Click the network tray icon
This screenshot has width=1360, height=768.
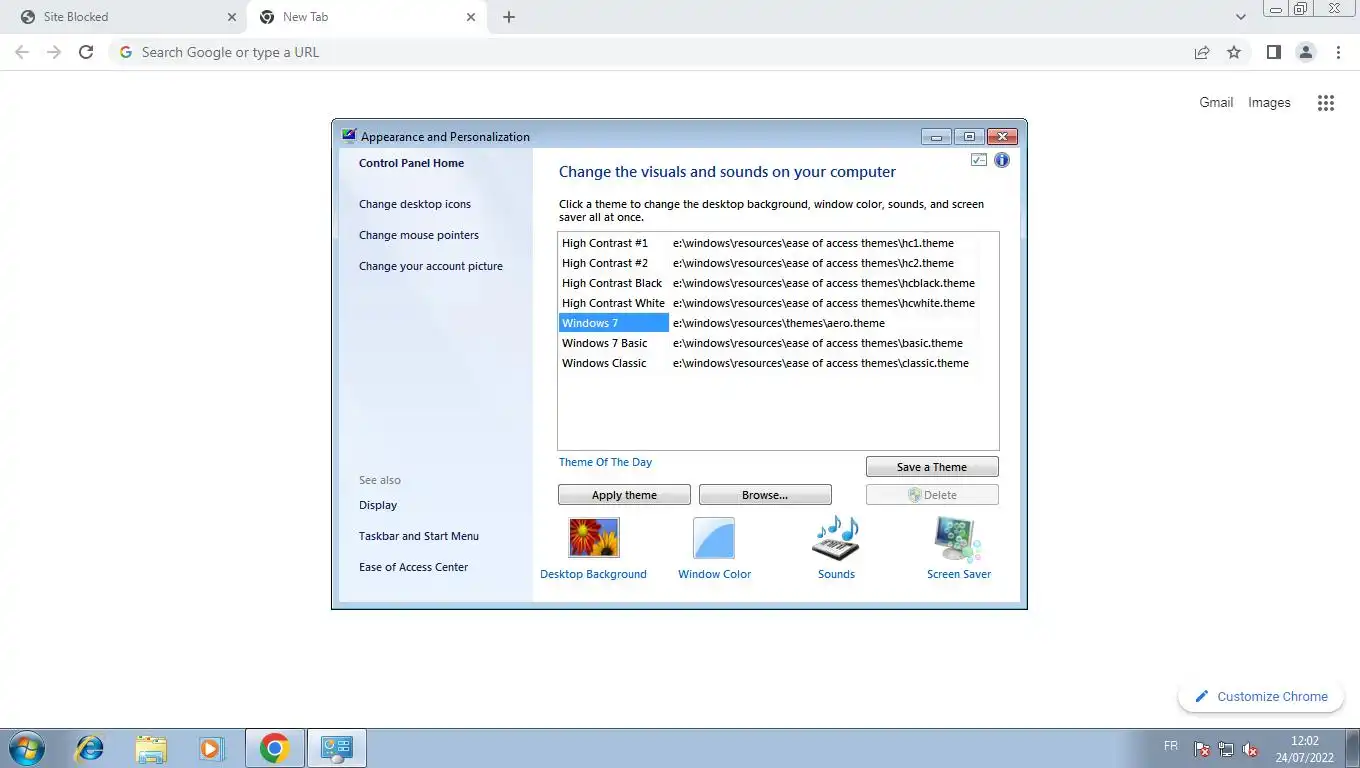1226,749
